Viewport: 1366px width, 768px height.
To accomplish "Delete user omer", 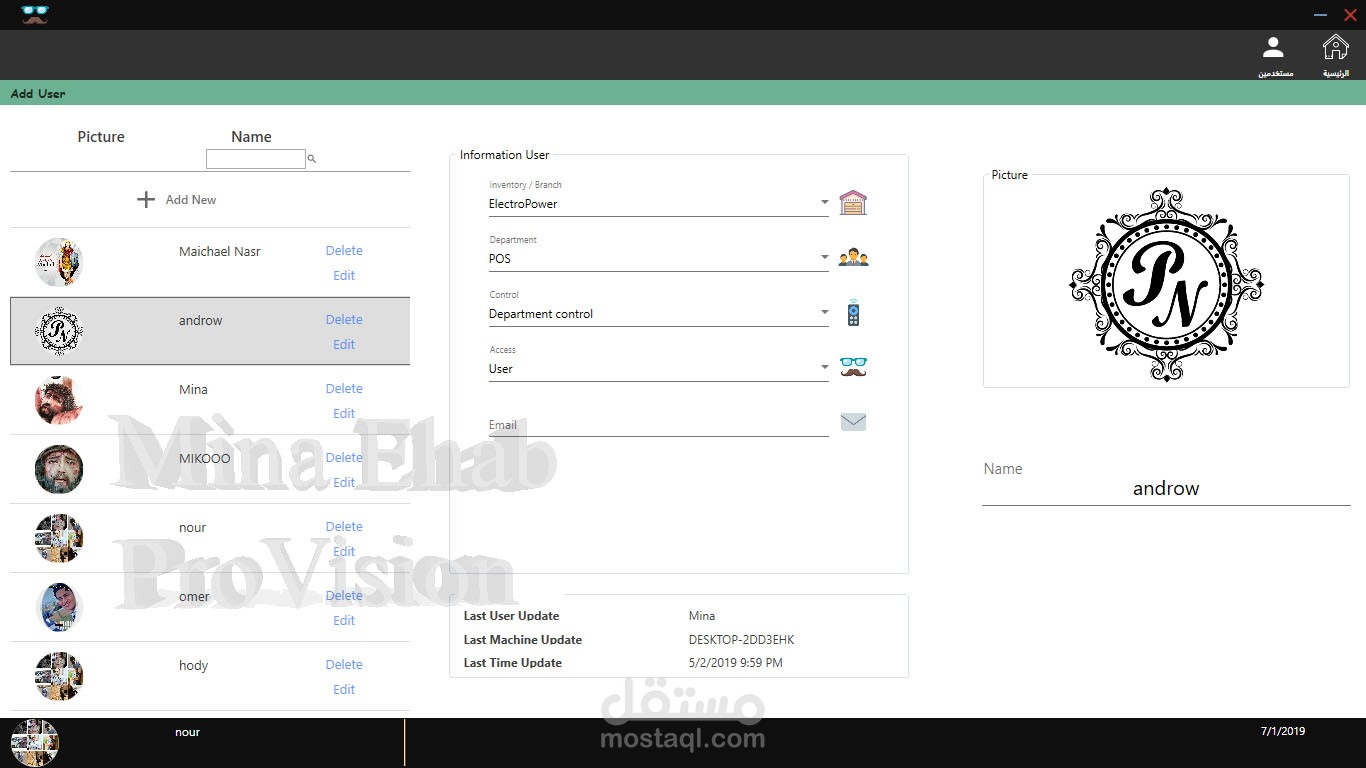I will click(x=344, y=596).
